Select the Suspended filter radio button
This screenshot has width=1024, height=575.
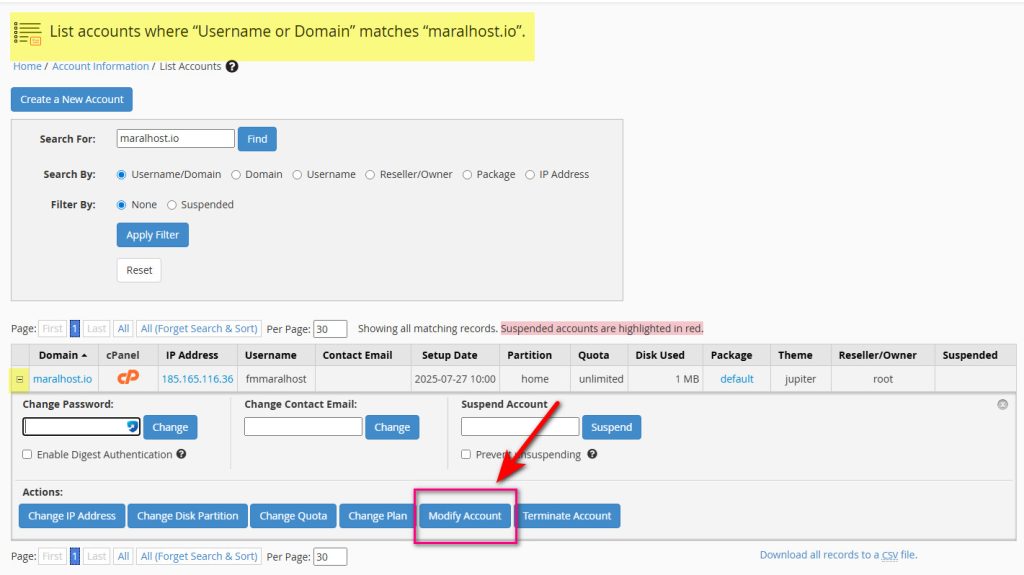point(172,205)
